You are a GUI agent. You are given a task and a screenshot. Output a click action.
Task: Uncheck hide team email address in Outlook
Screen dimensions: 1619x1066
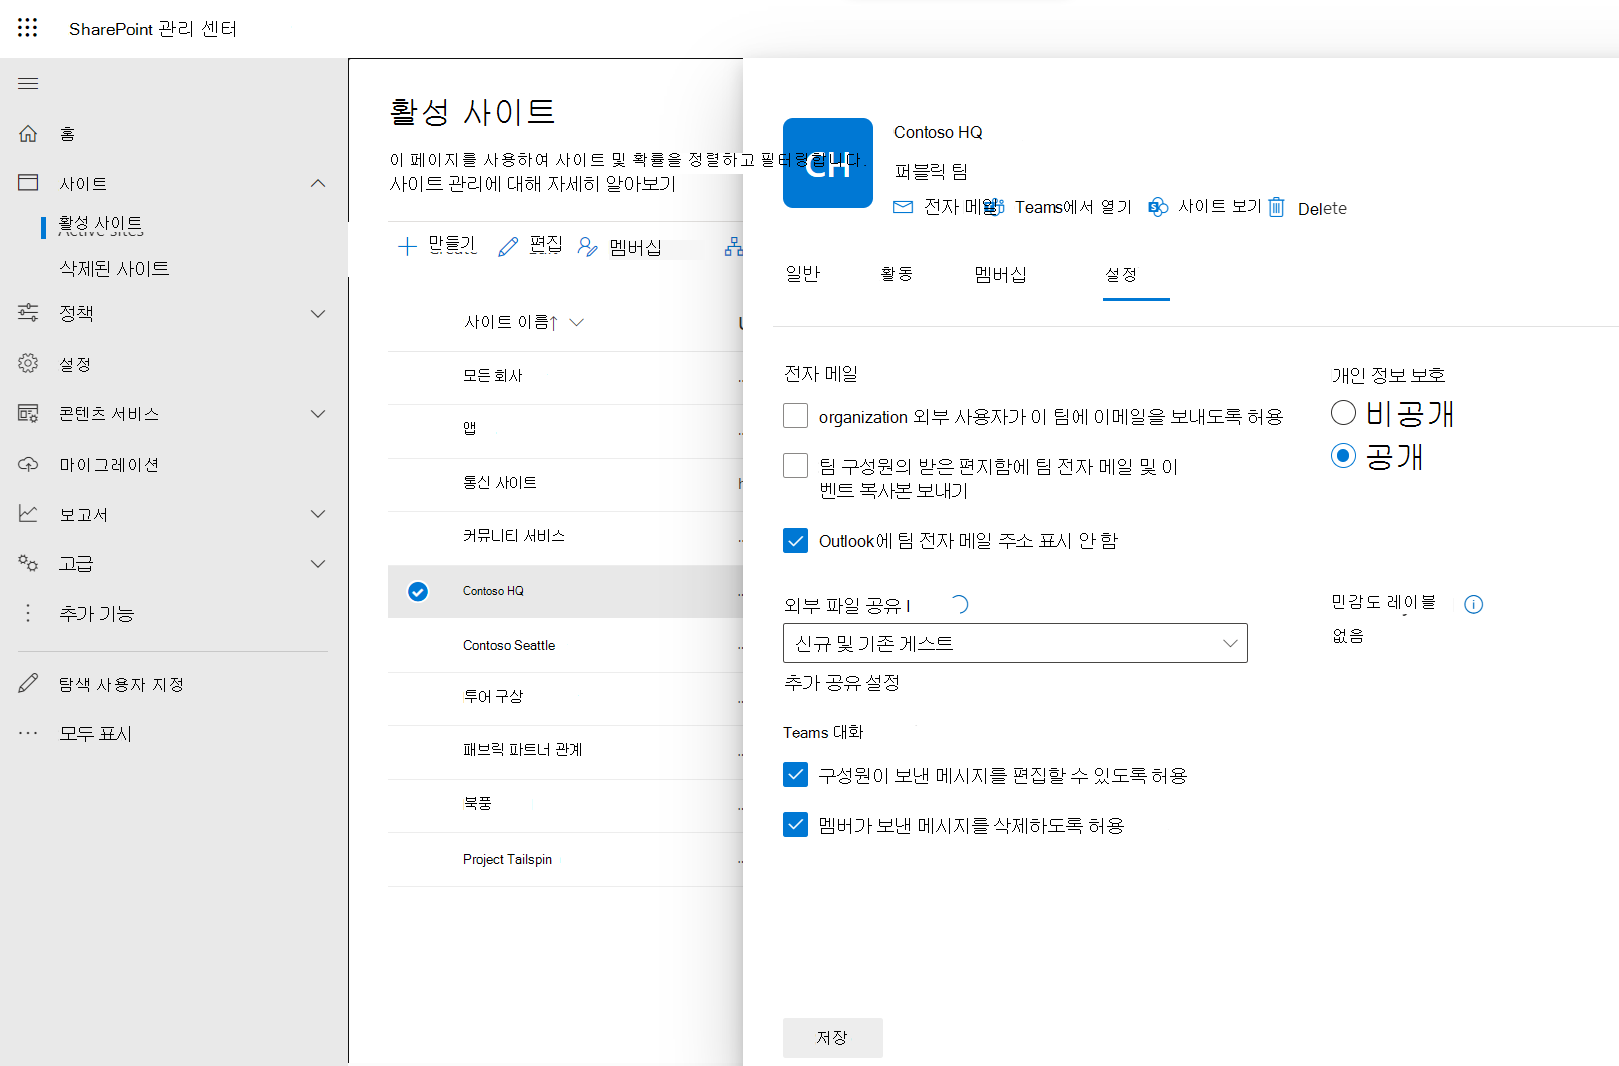point(795,540)
